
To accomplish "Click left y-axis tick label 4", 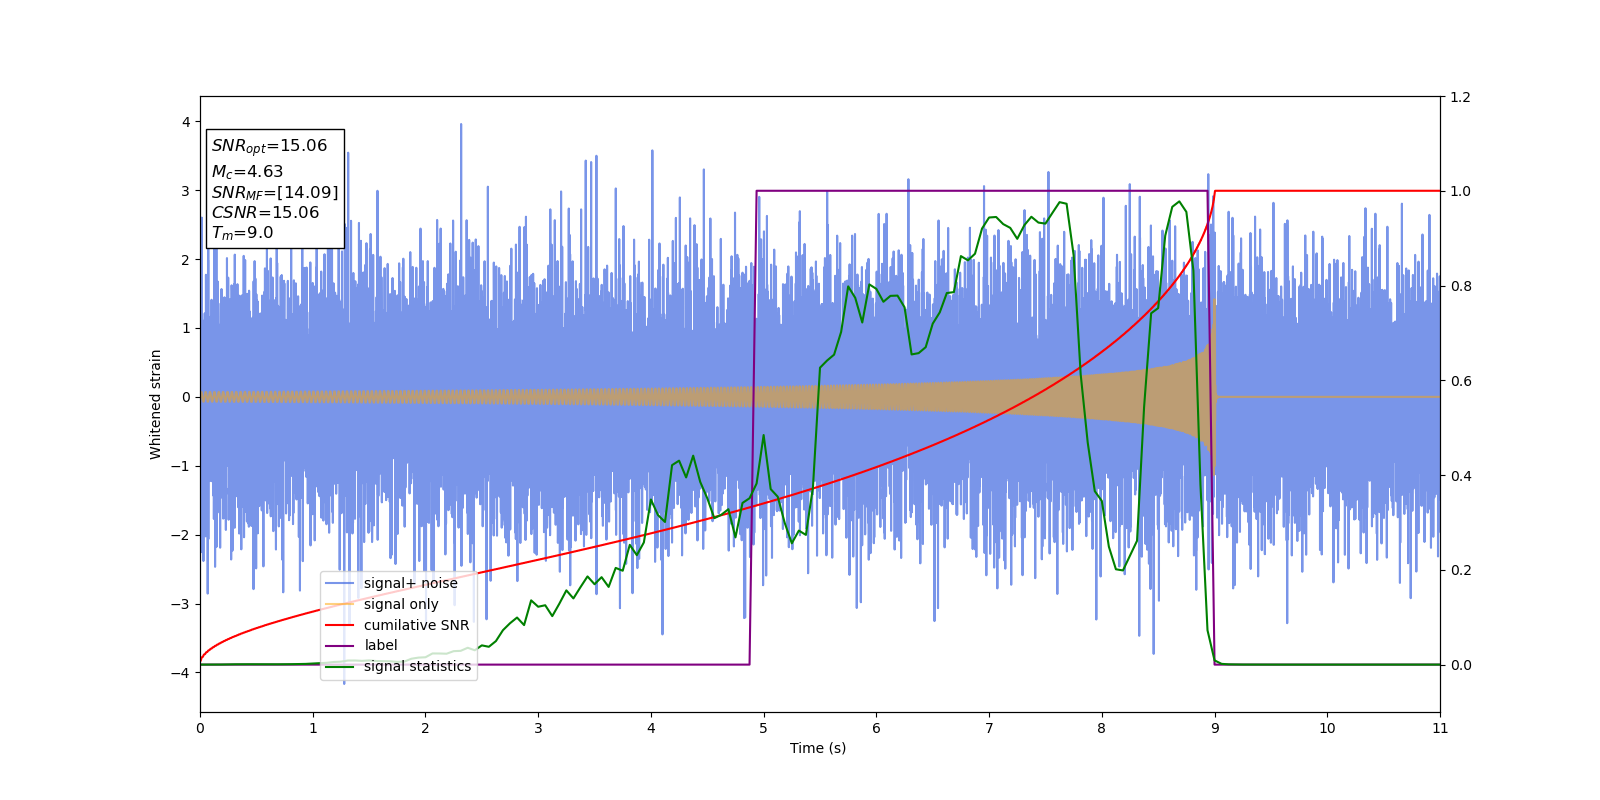I will pos(185,122).
